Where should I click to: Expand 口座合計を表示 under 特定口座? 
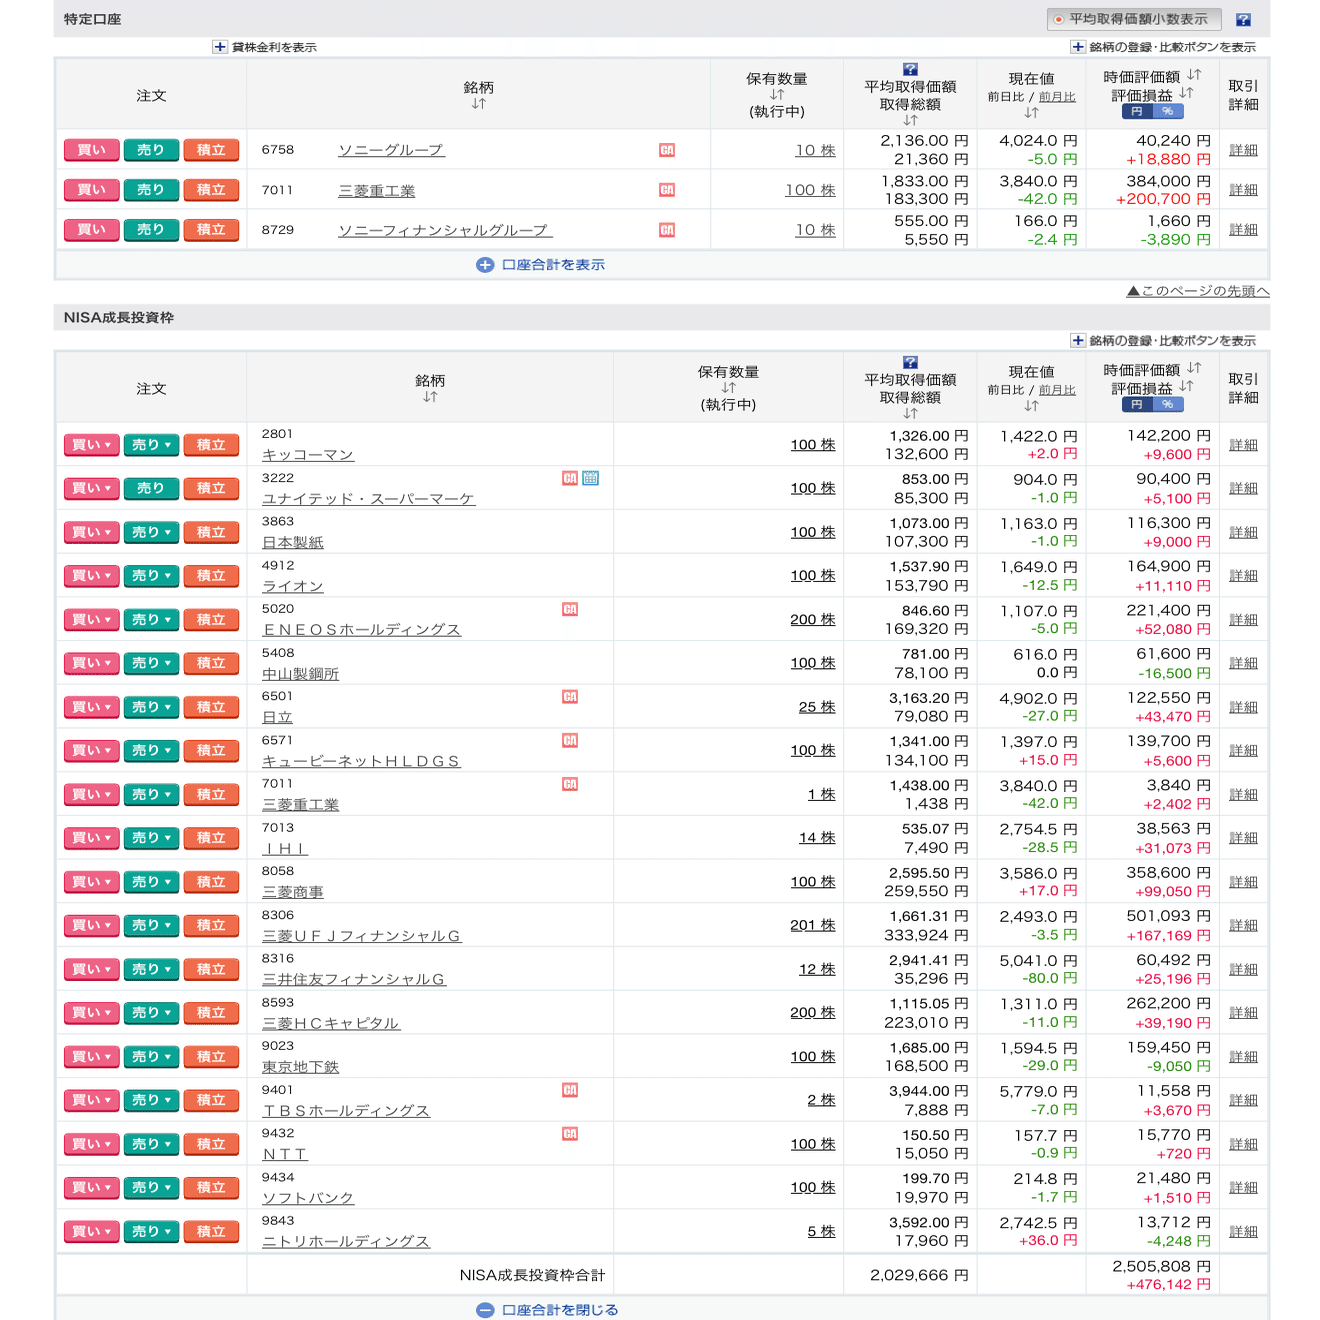point(541,265)
